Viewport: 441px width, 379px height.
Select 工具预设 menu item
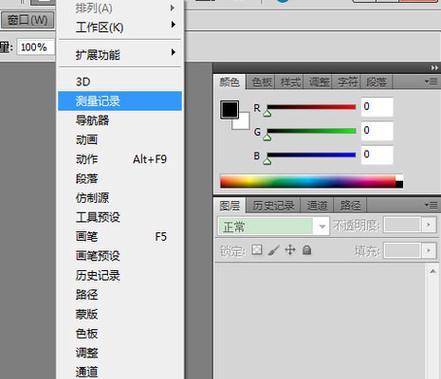(120, 217)
